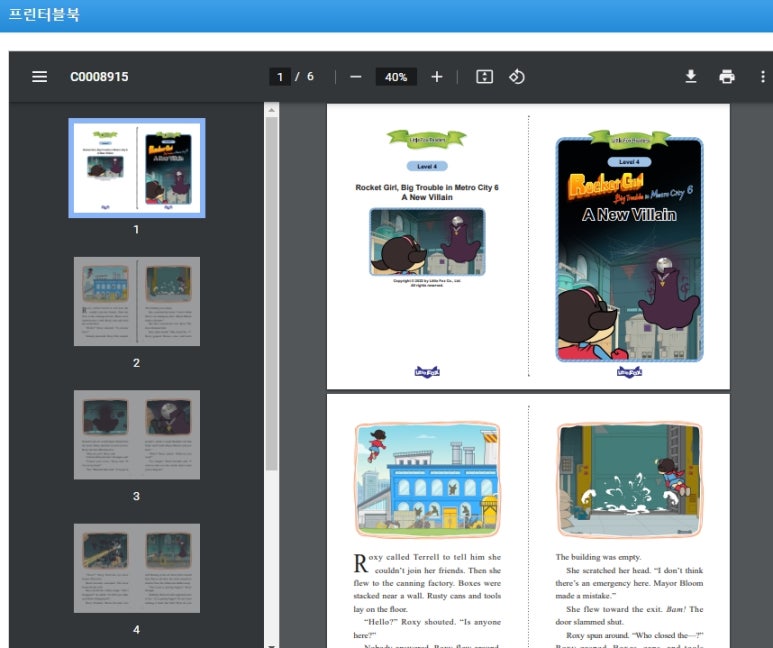Click the thumbnail panel scrollbar
773x648 pixels.
pos(271,293)
